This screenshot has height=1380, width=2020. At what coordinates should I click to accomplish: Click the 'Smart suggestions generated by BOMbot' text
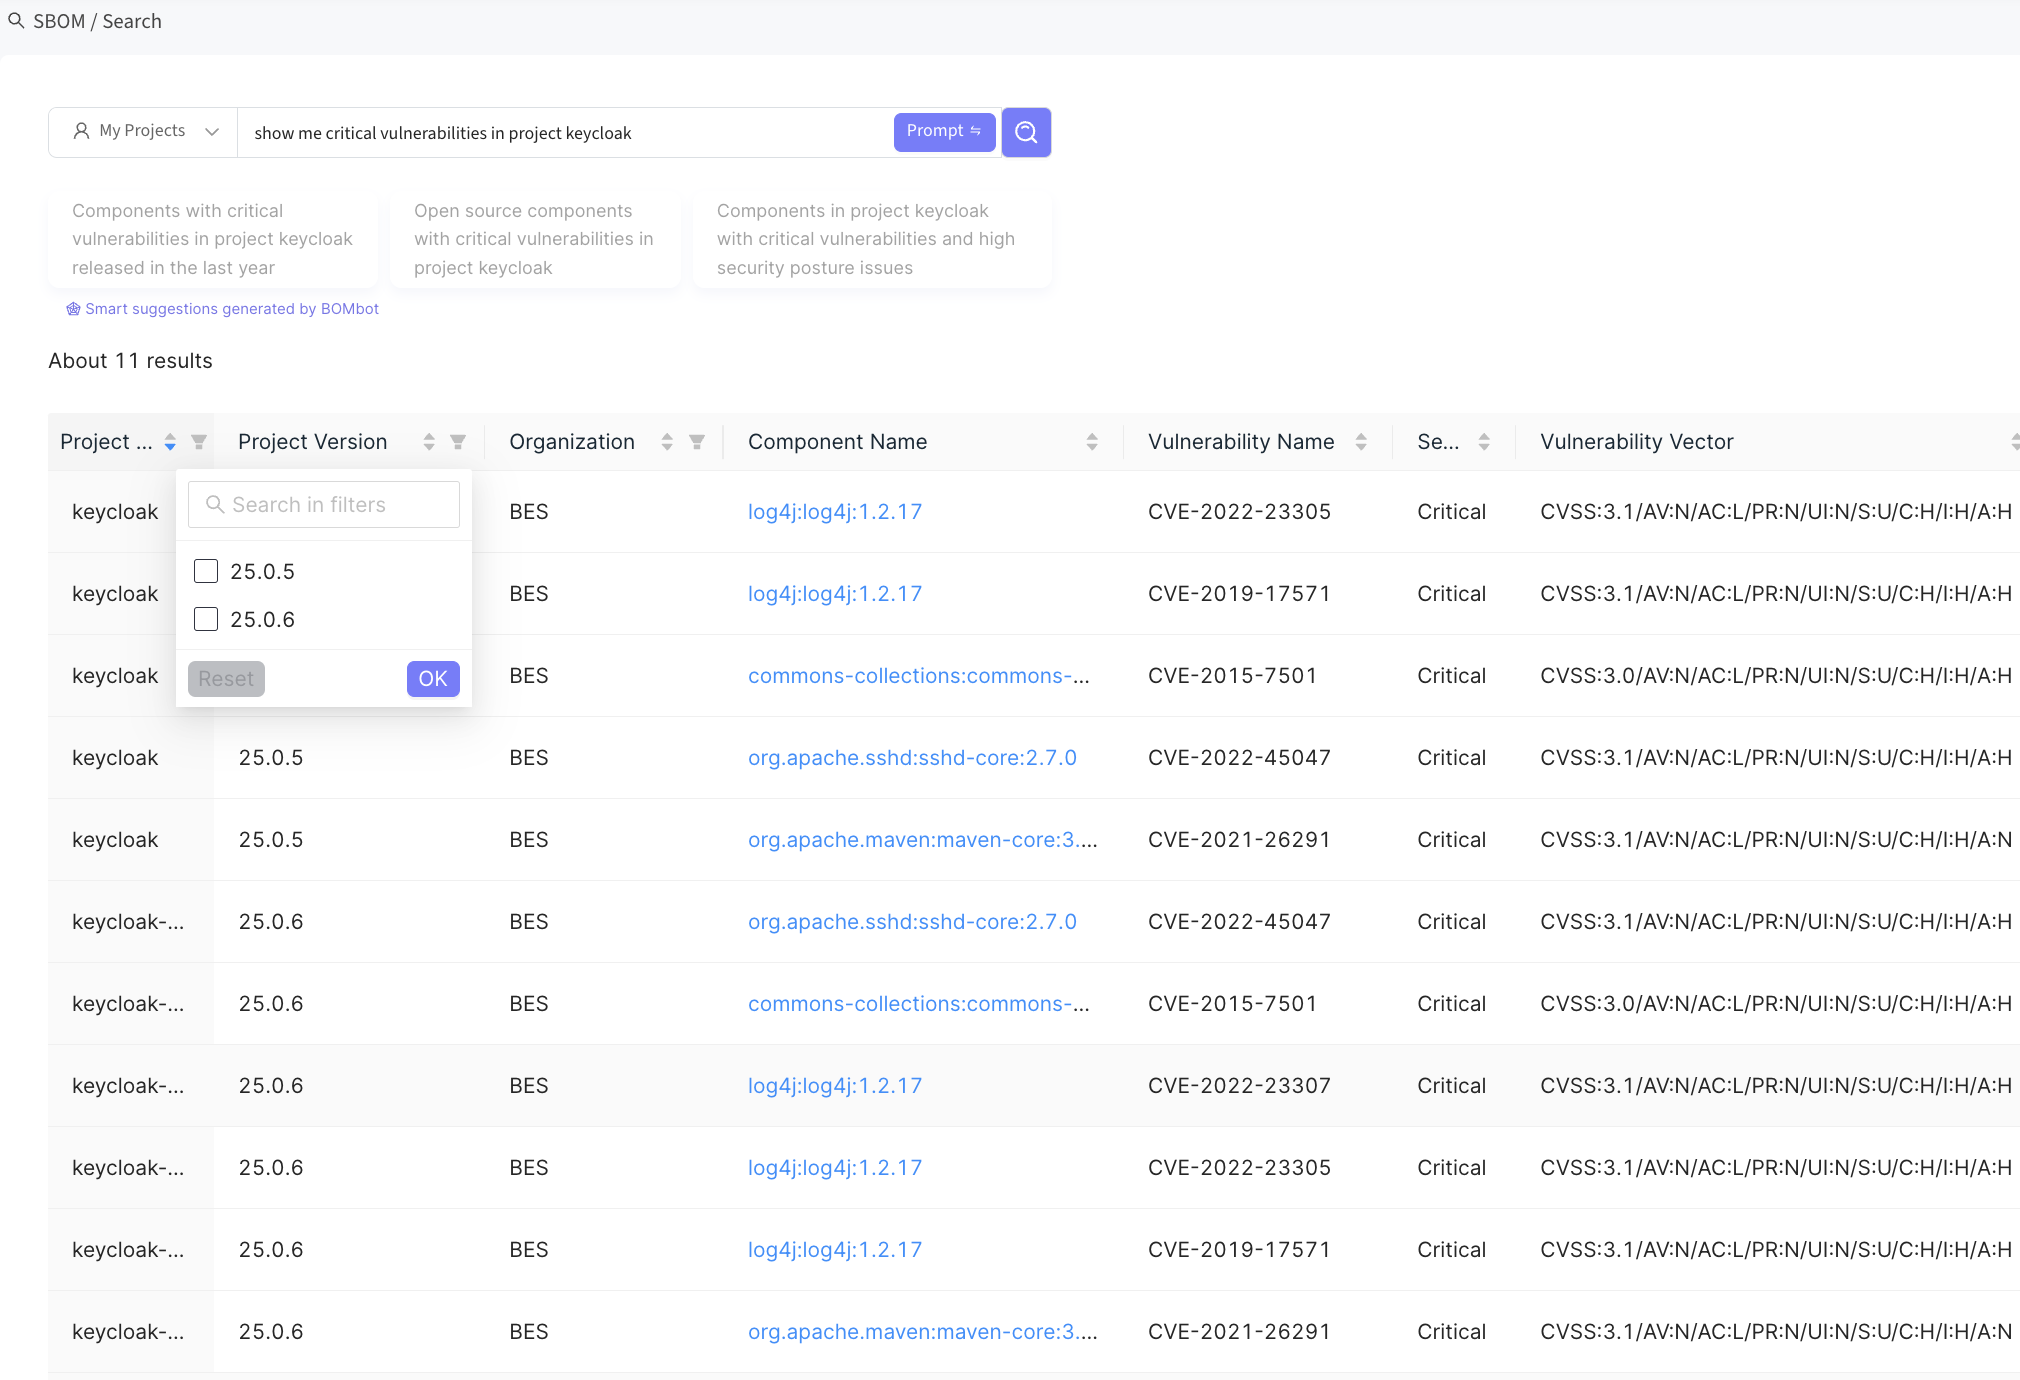click(232, 309)
